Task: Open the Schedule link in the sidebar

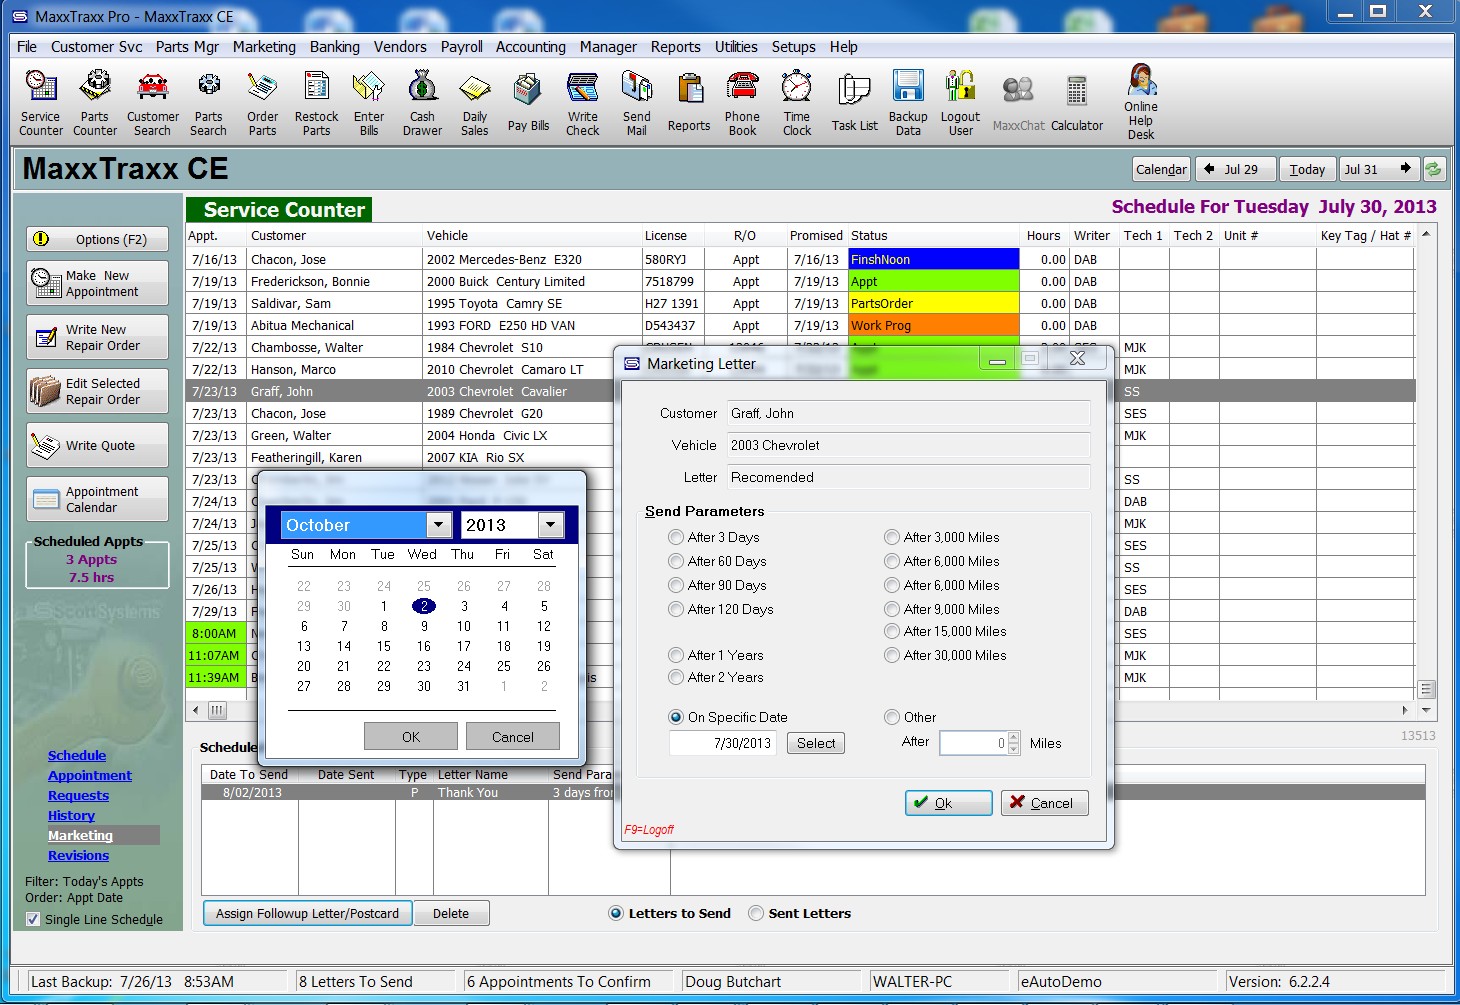Action: point(77,755)
